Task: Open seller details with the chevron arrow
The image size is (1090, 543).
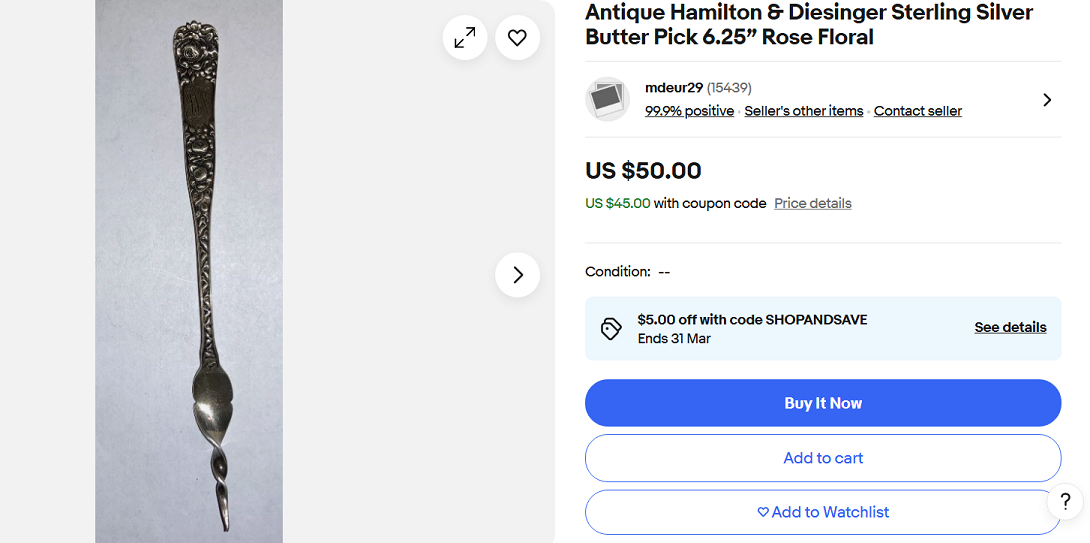Action: click(x=1047, y=100)
